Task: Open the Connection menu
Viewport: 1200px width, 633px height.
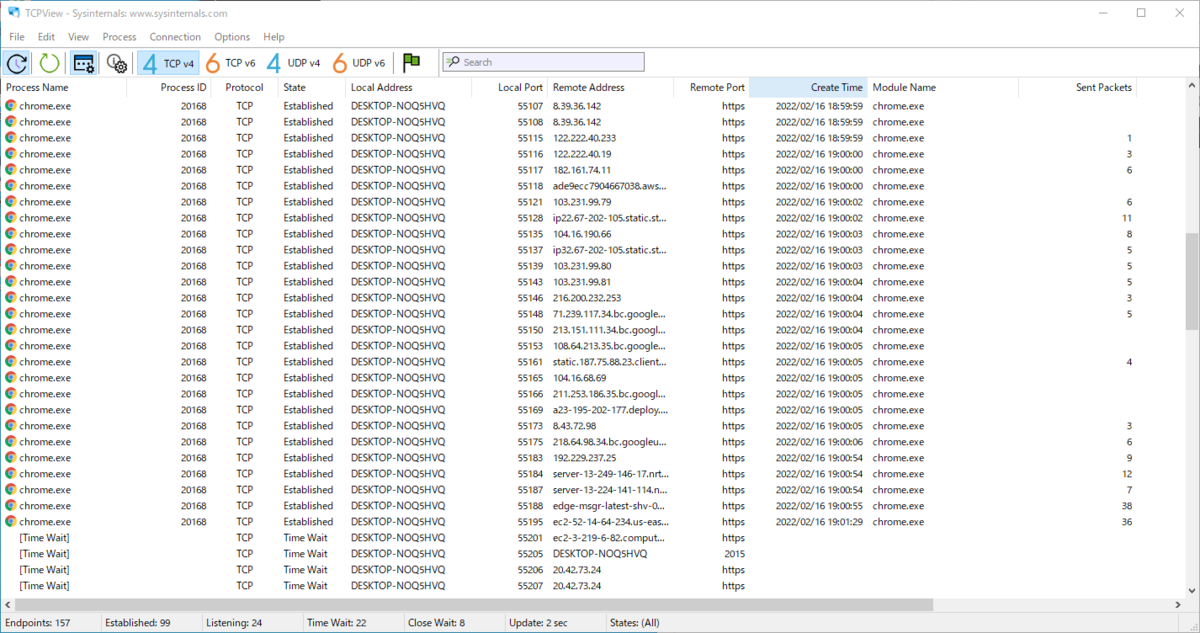Action: [x=175, y=37]
